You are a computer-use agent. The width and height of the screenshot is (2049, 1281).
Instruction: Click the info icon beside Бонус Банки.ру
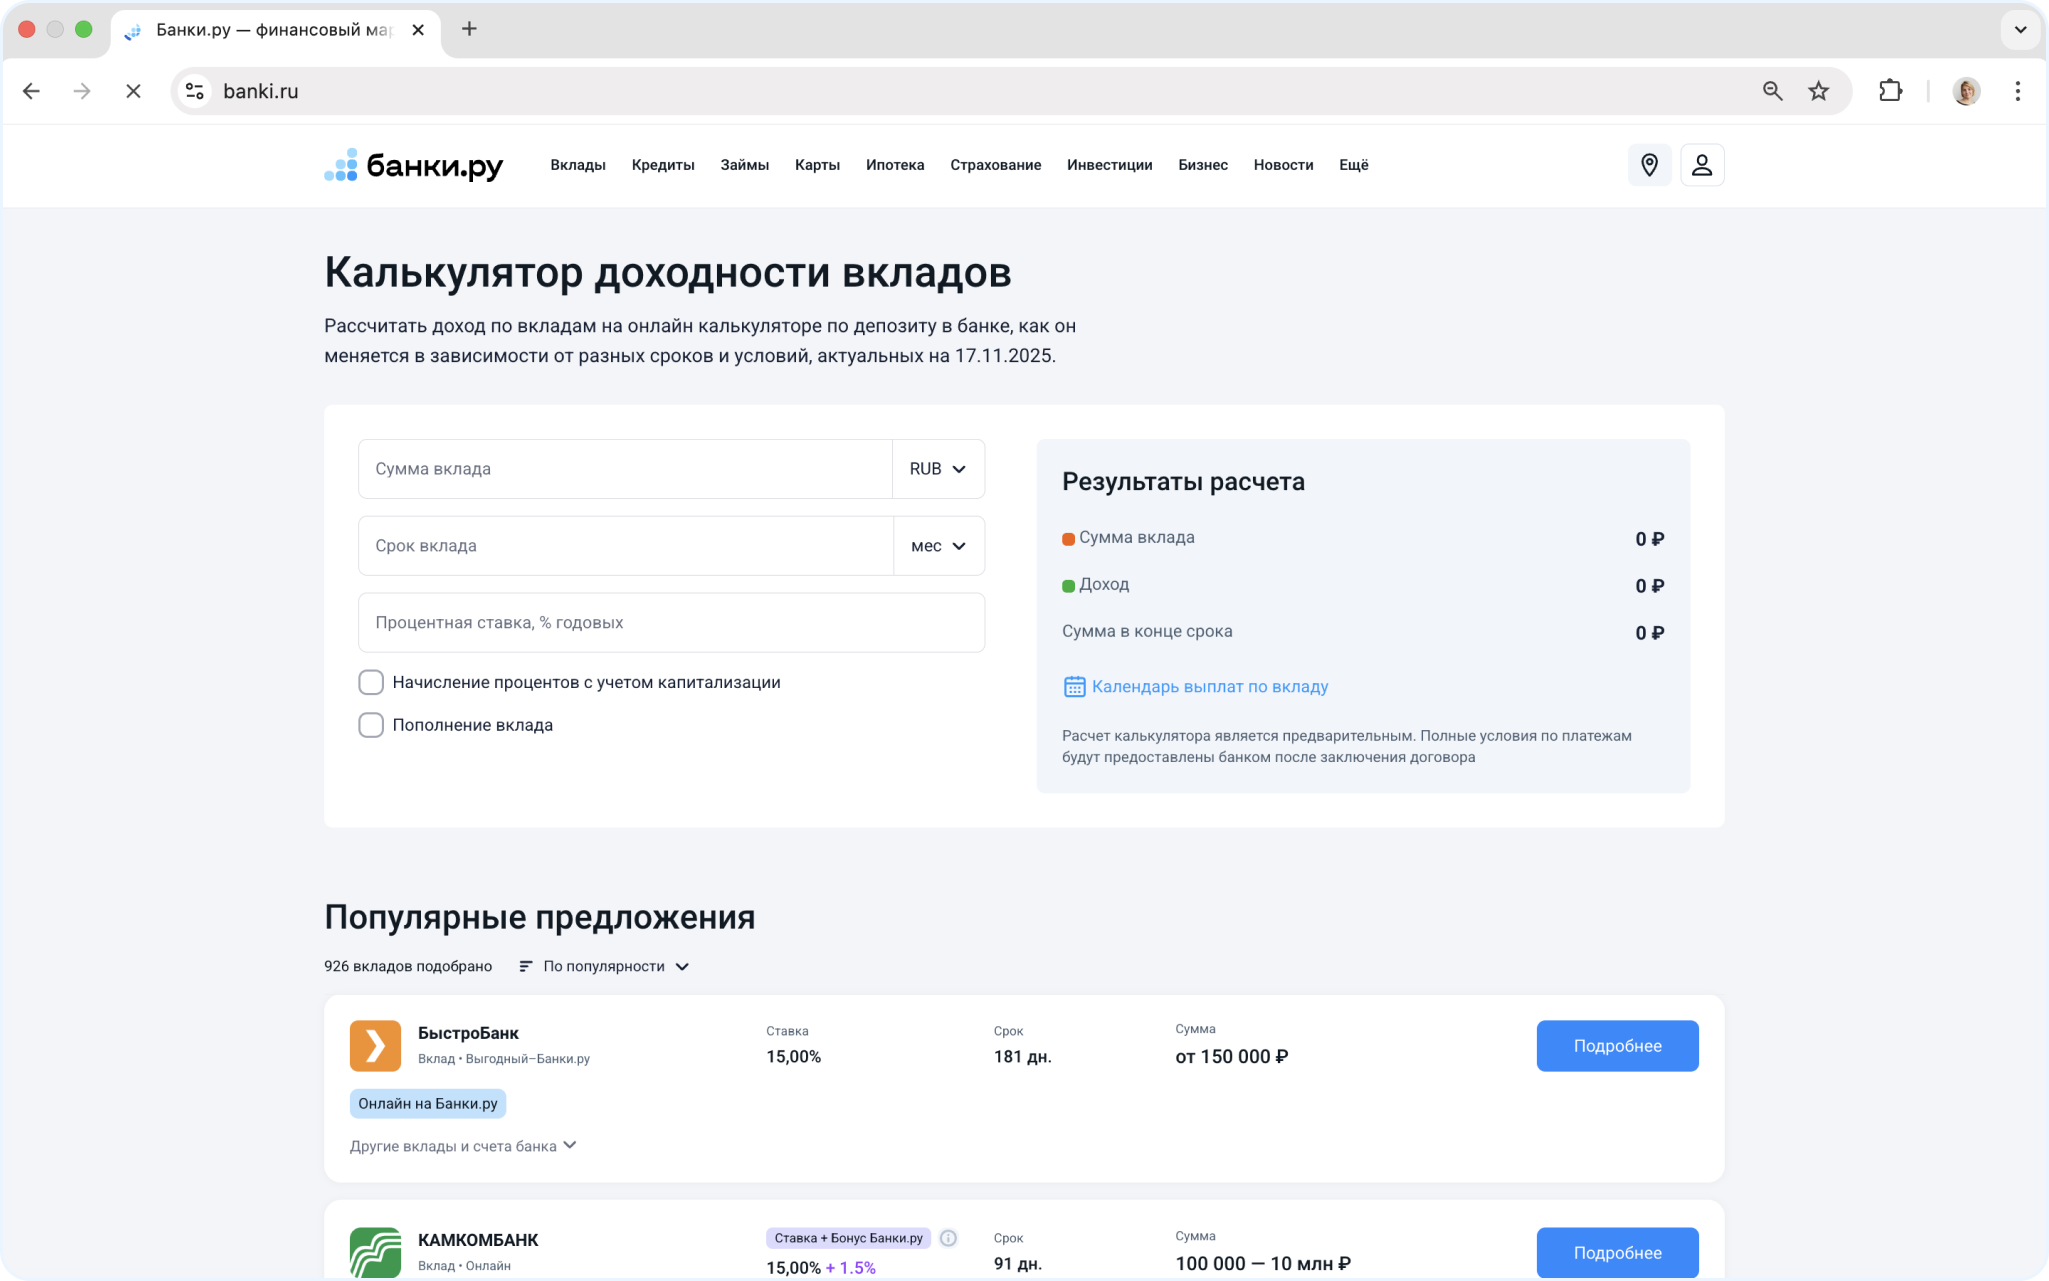click(948, 1238)
